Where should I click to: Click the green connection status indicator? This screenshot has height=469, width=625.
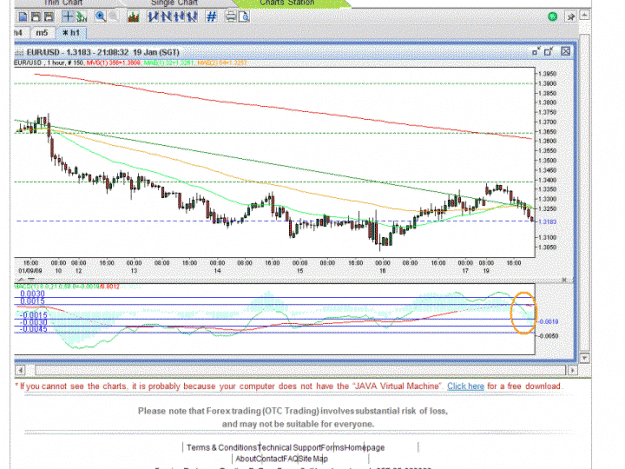[552, 17]
